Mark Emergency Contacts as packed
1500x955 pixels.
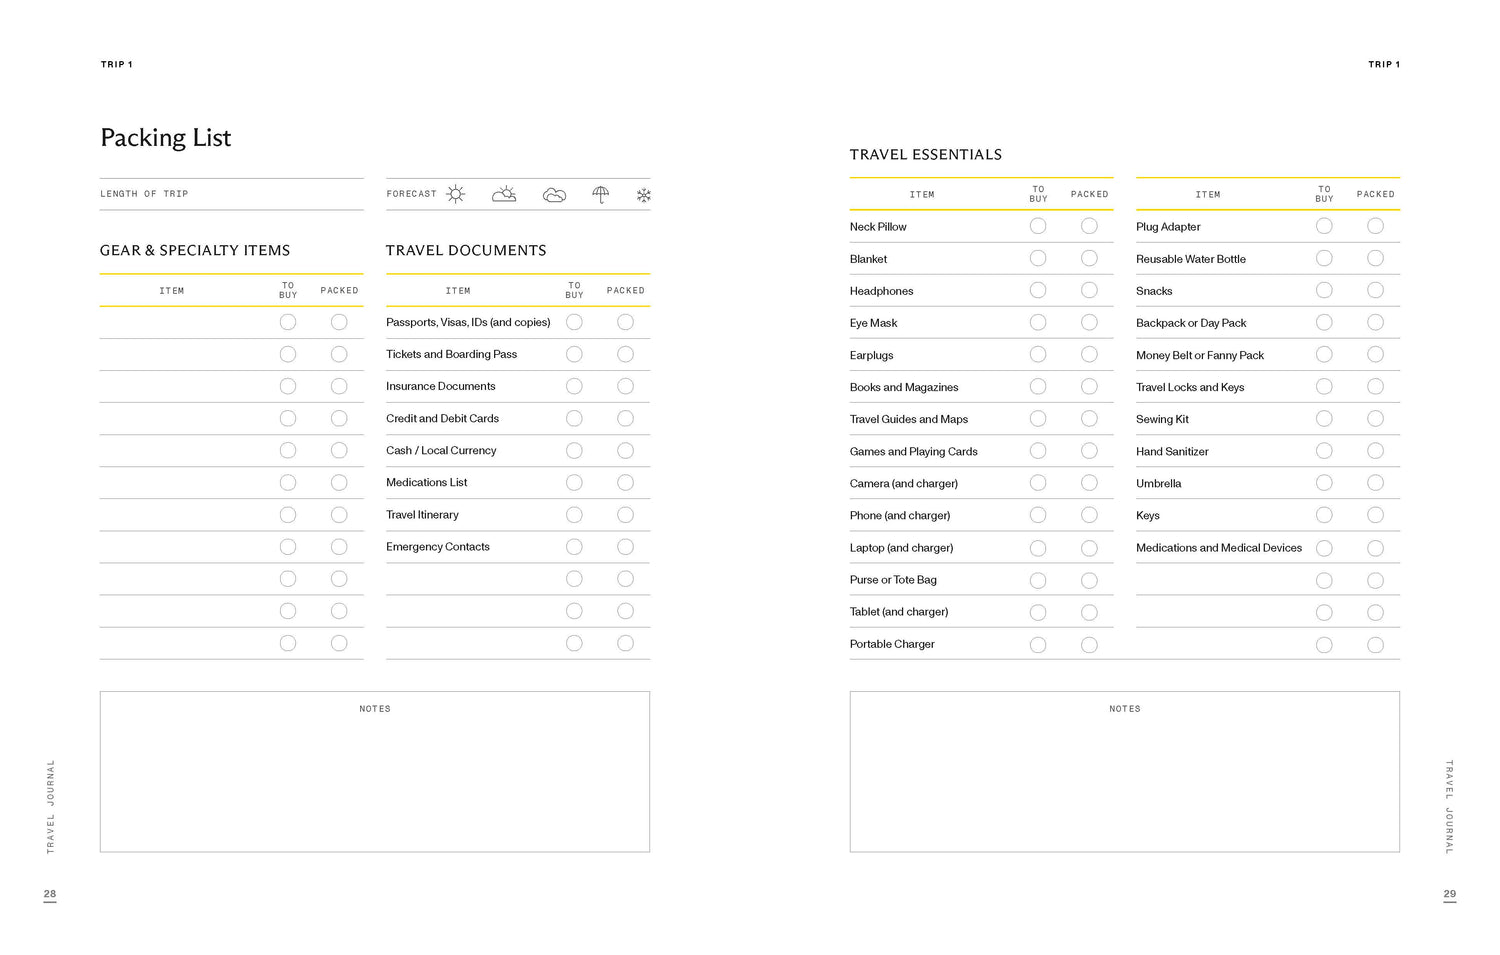(625, 547)
